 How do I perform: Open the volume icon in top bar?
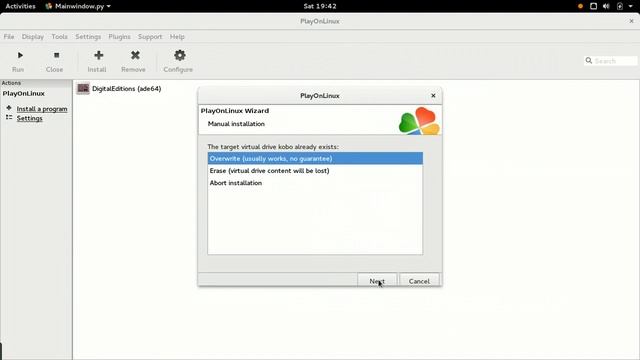(606, 6)
